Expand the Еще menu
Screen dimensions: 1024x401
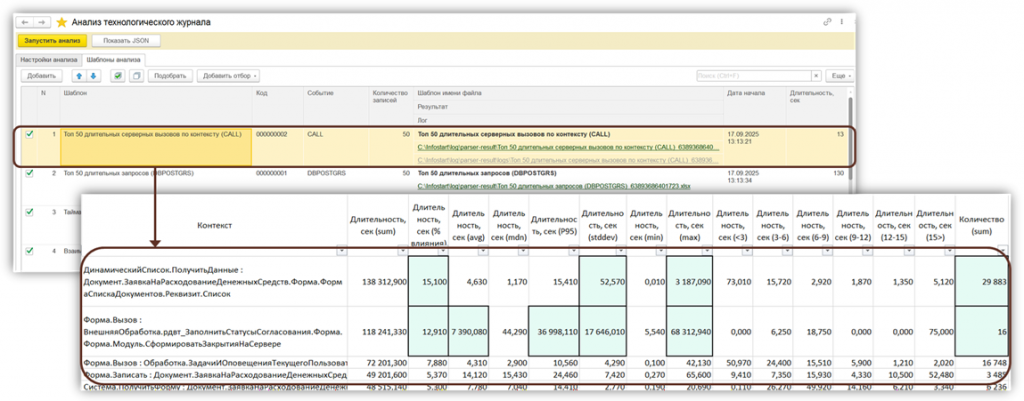[840, 76]
